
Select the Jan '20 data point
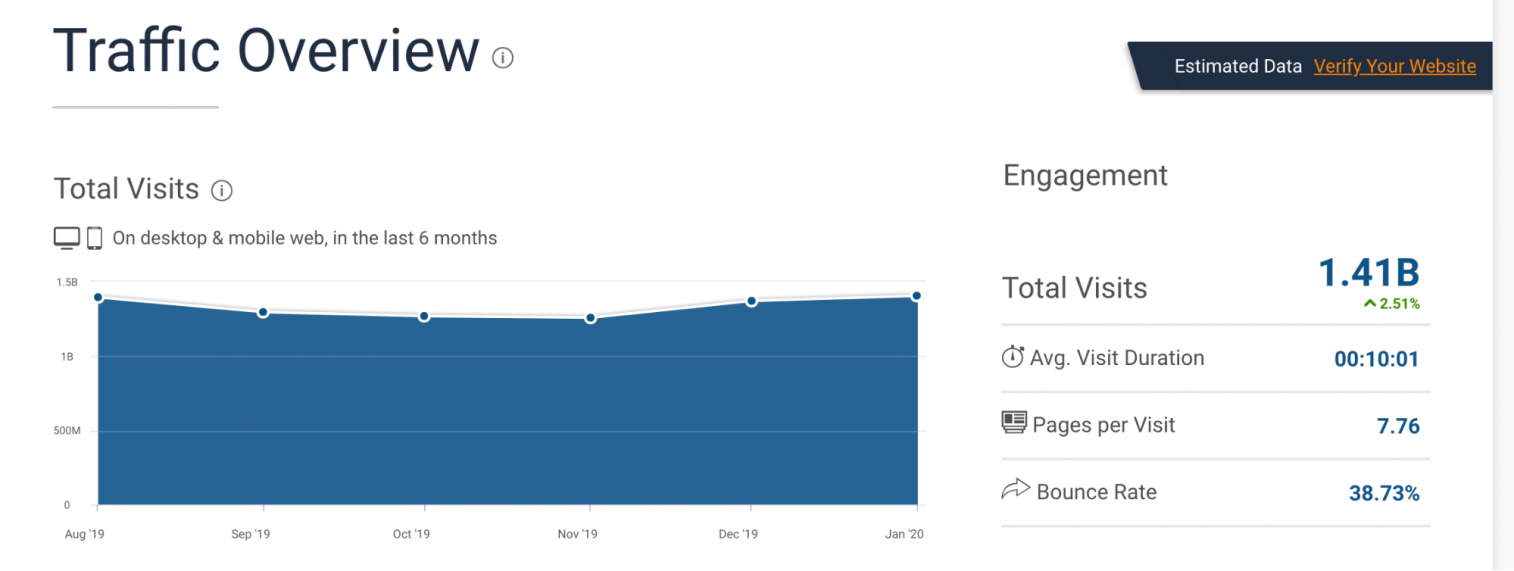pos(916,296)
